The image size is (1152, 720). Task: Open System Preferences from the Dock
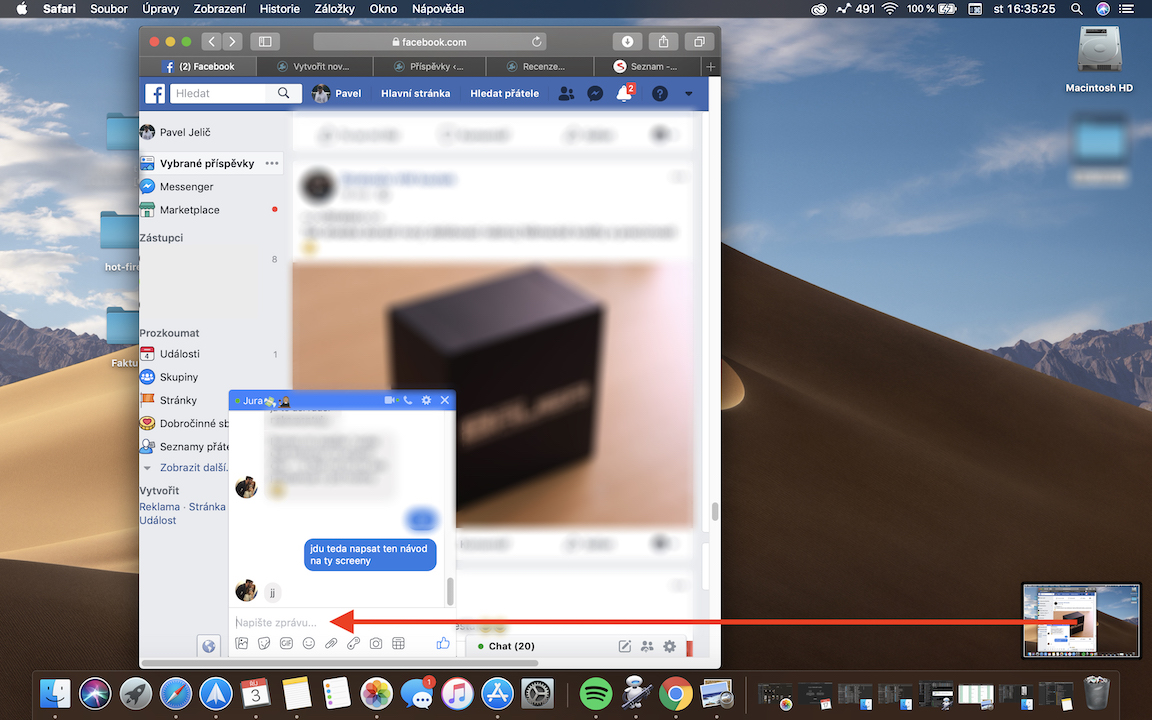coord(537,694)
